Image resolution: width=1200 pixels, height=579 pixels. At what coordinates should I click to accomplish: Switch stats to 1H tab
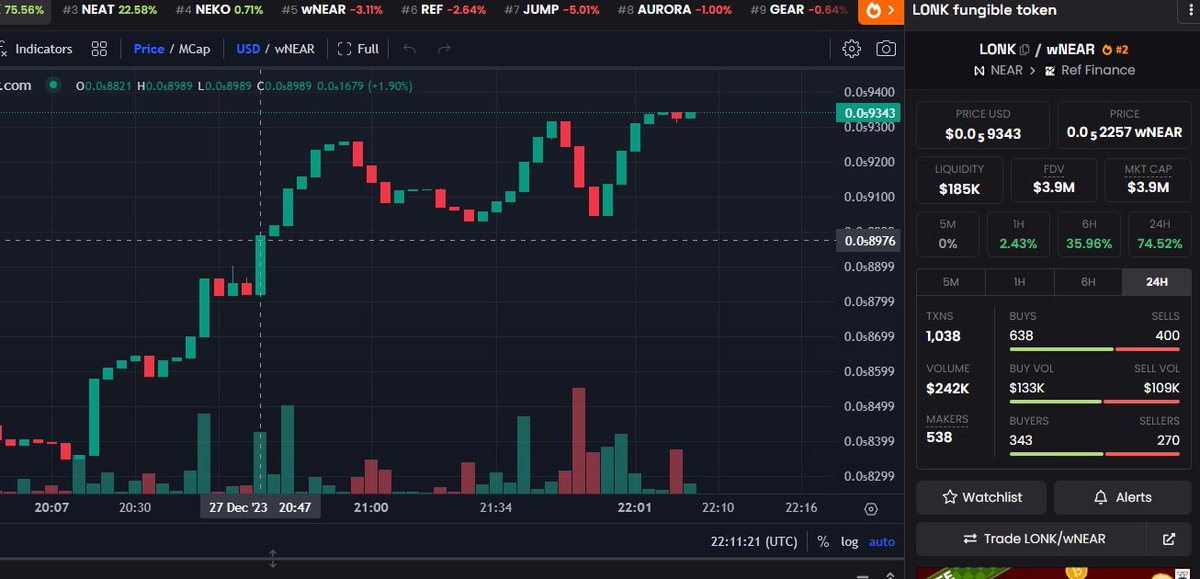coord(1019,282)
